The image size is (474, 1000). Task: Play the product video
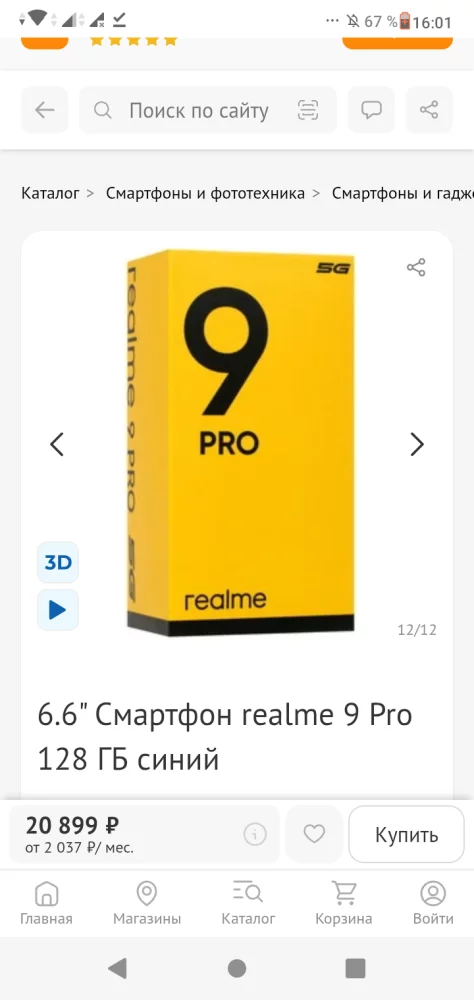pyautogui.click(x=58, y=610)
